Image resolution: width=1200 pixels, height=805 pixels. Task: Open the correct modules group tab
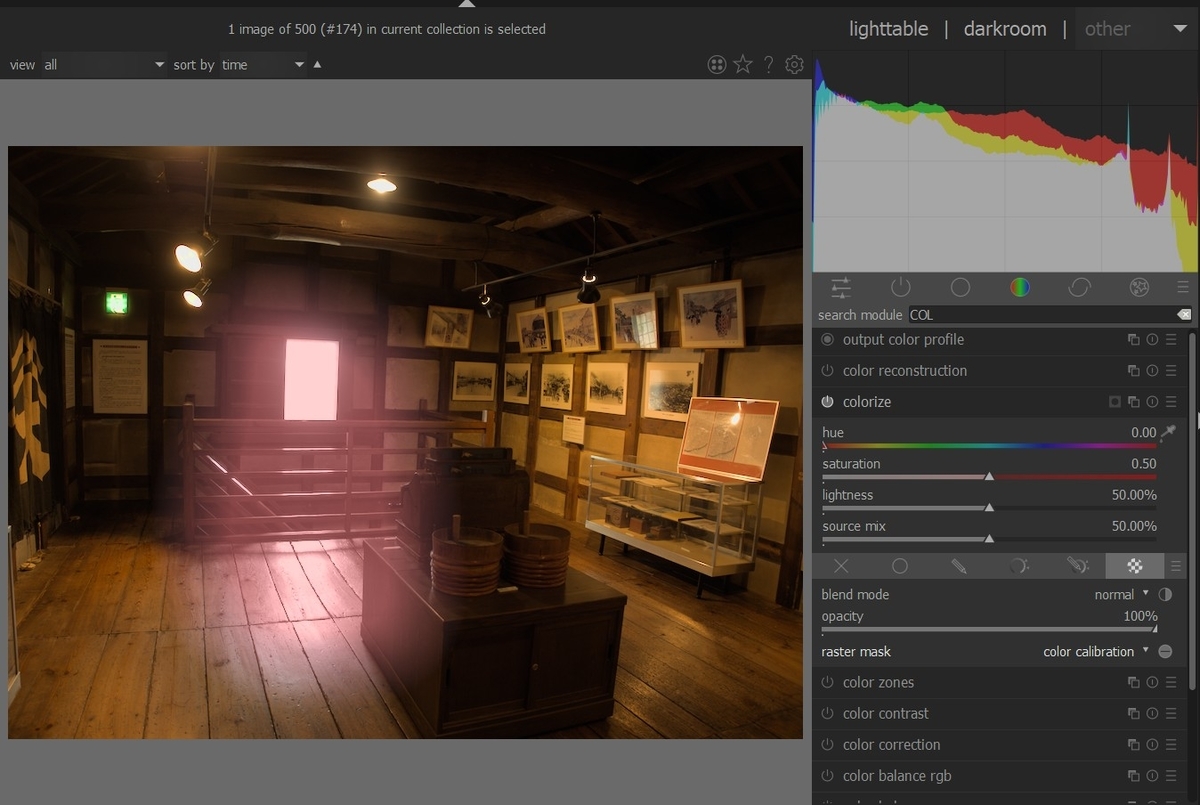pyautogui.click(x=1079, y=288)
